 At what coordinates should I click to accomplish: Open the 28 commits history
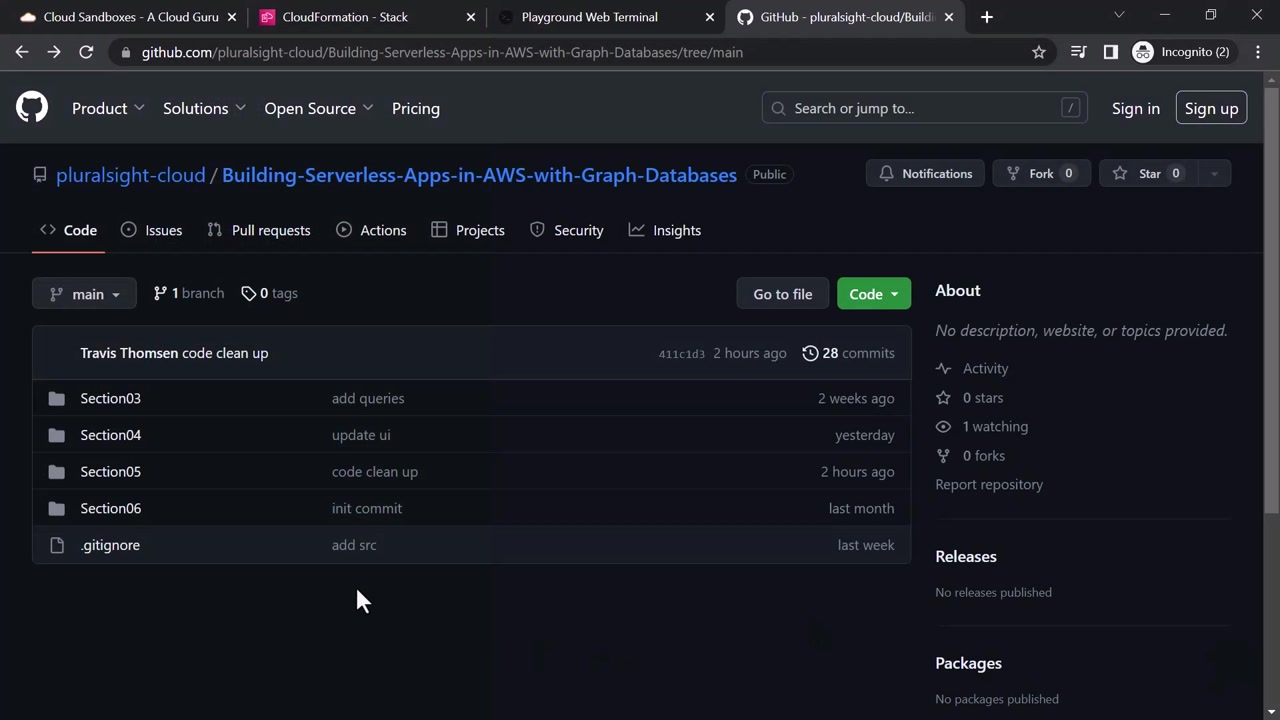tap(848, 353)
